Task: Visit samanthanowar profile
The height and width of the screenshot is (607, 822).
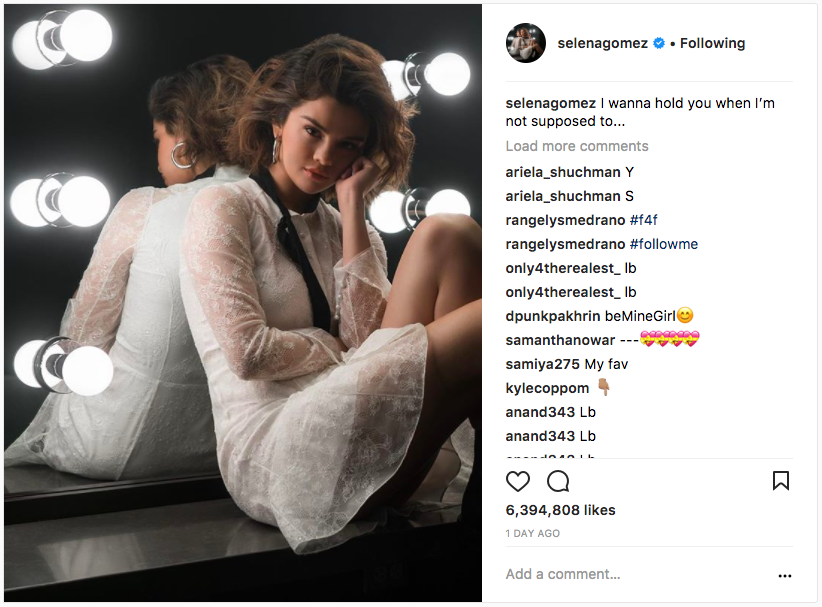Action: click(x=560, y=341)
